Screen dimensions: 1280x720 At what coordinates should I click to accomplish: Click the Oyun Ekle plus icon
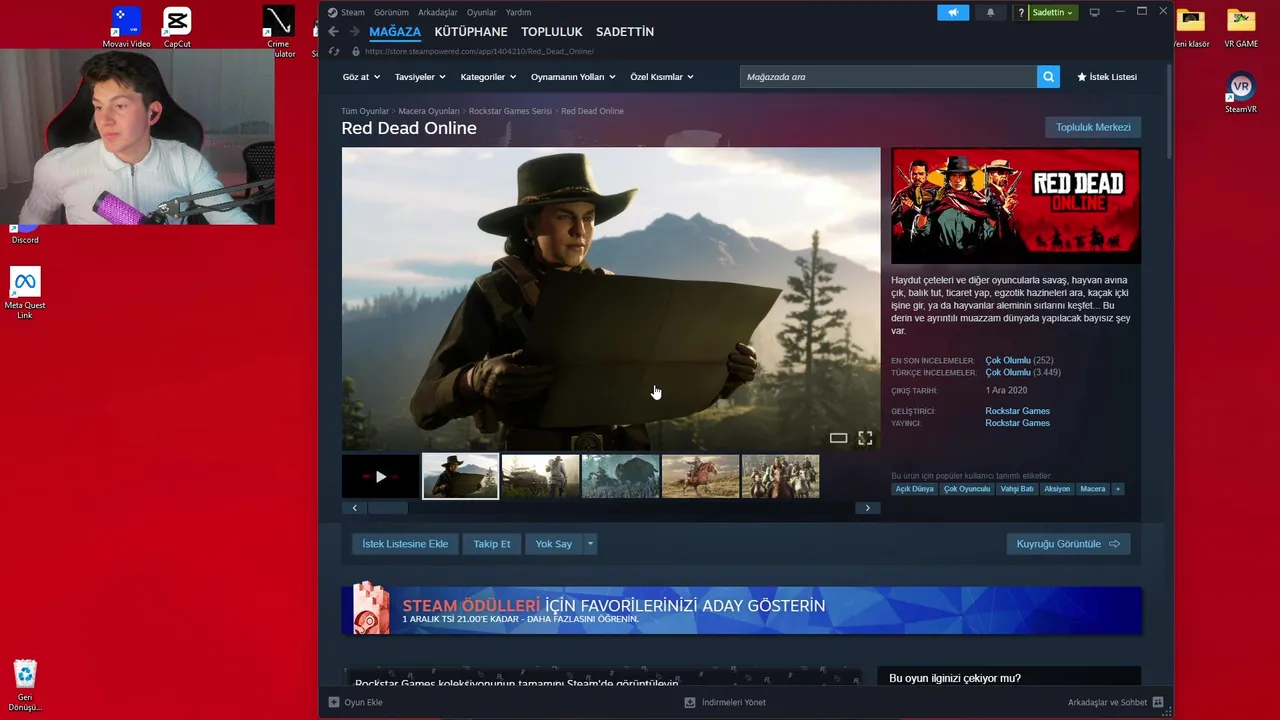coord(334,702)
